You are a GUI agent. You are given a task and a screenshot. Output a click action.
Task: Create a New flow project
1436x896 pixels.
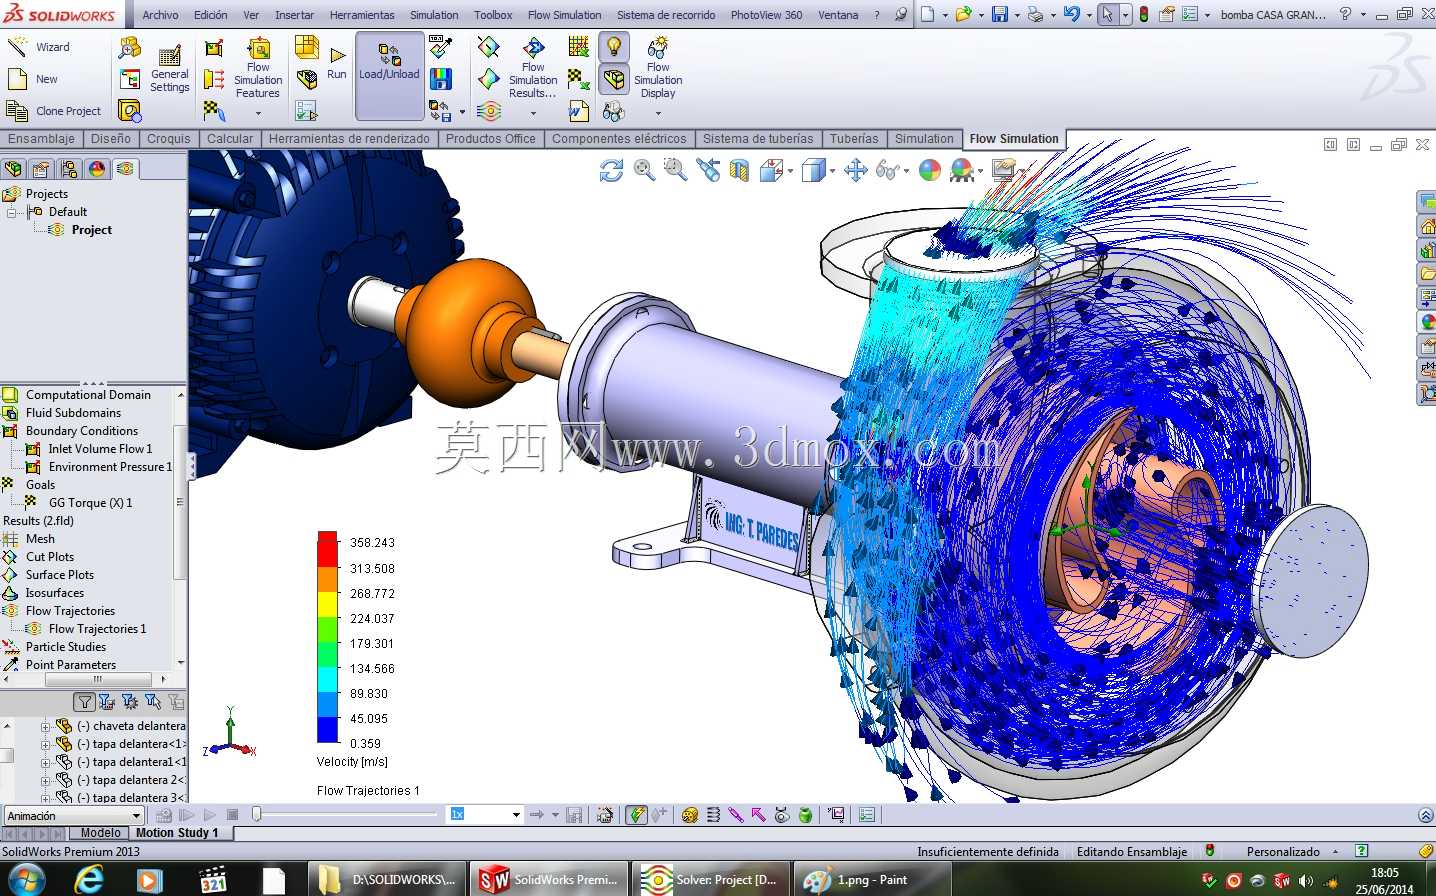33,79
